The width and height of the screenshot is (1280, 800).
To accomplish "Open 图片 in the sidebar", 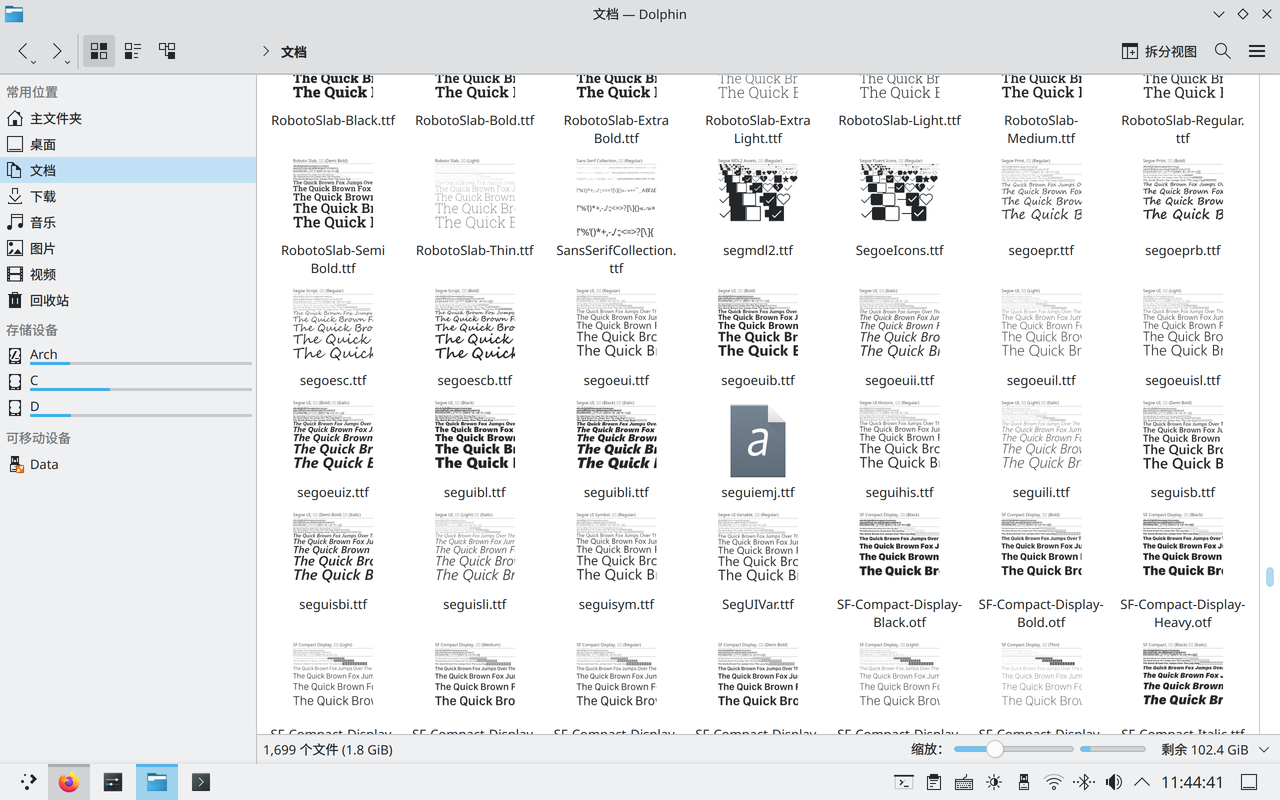I will click(x=128, y=248).
